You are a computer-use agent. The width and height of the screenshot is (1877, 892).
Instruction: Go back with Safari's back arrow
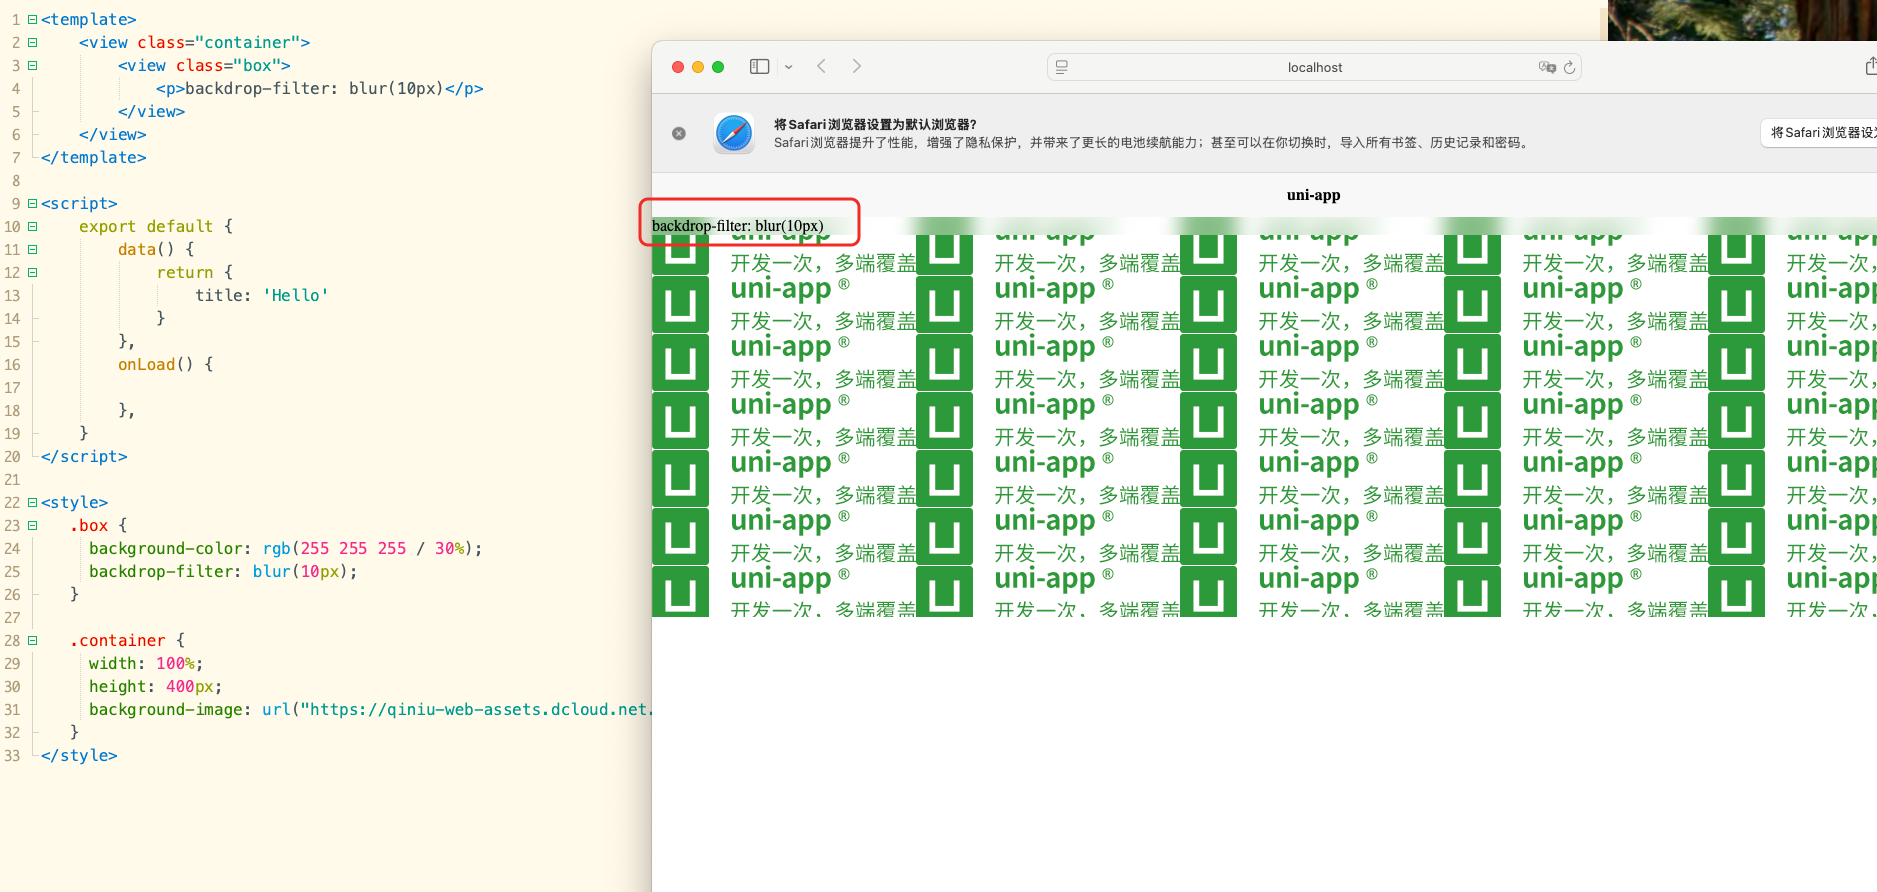[x=821, y=66]
